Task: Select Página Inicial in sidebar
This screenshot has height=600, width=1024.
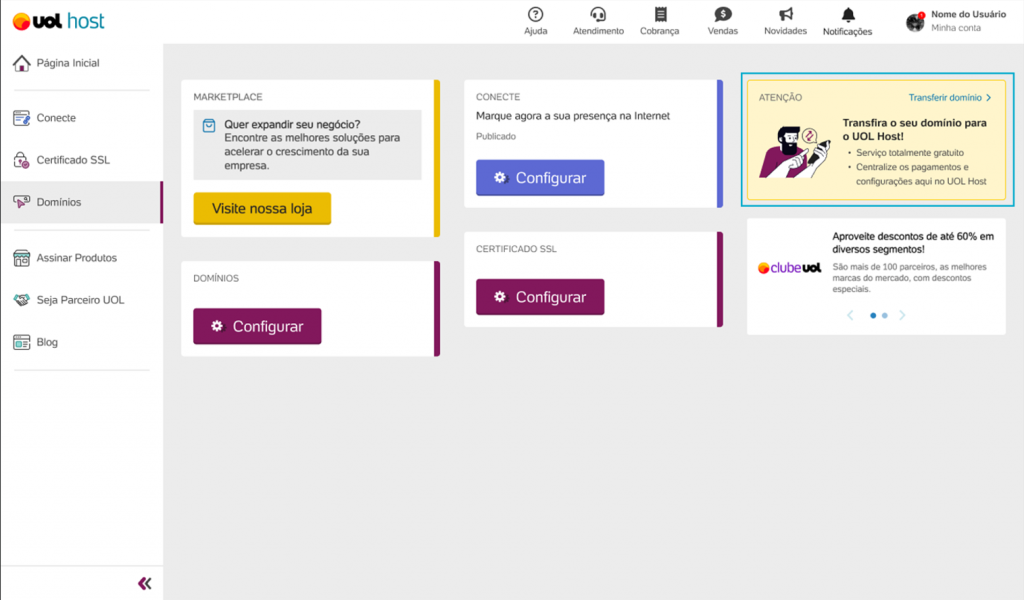Action: (67, 63)
